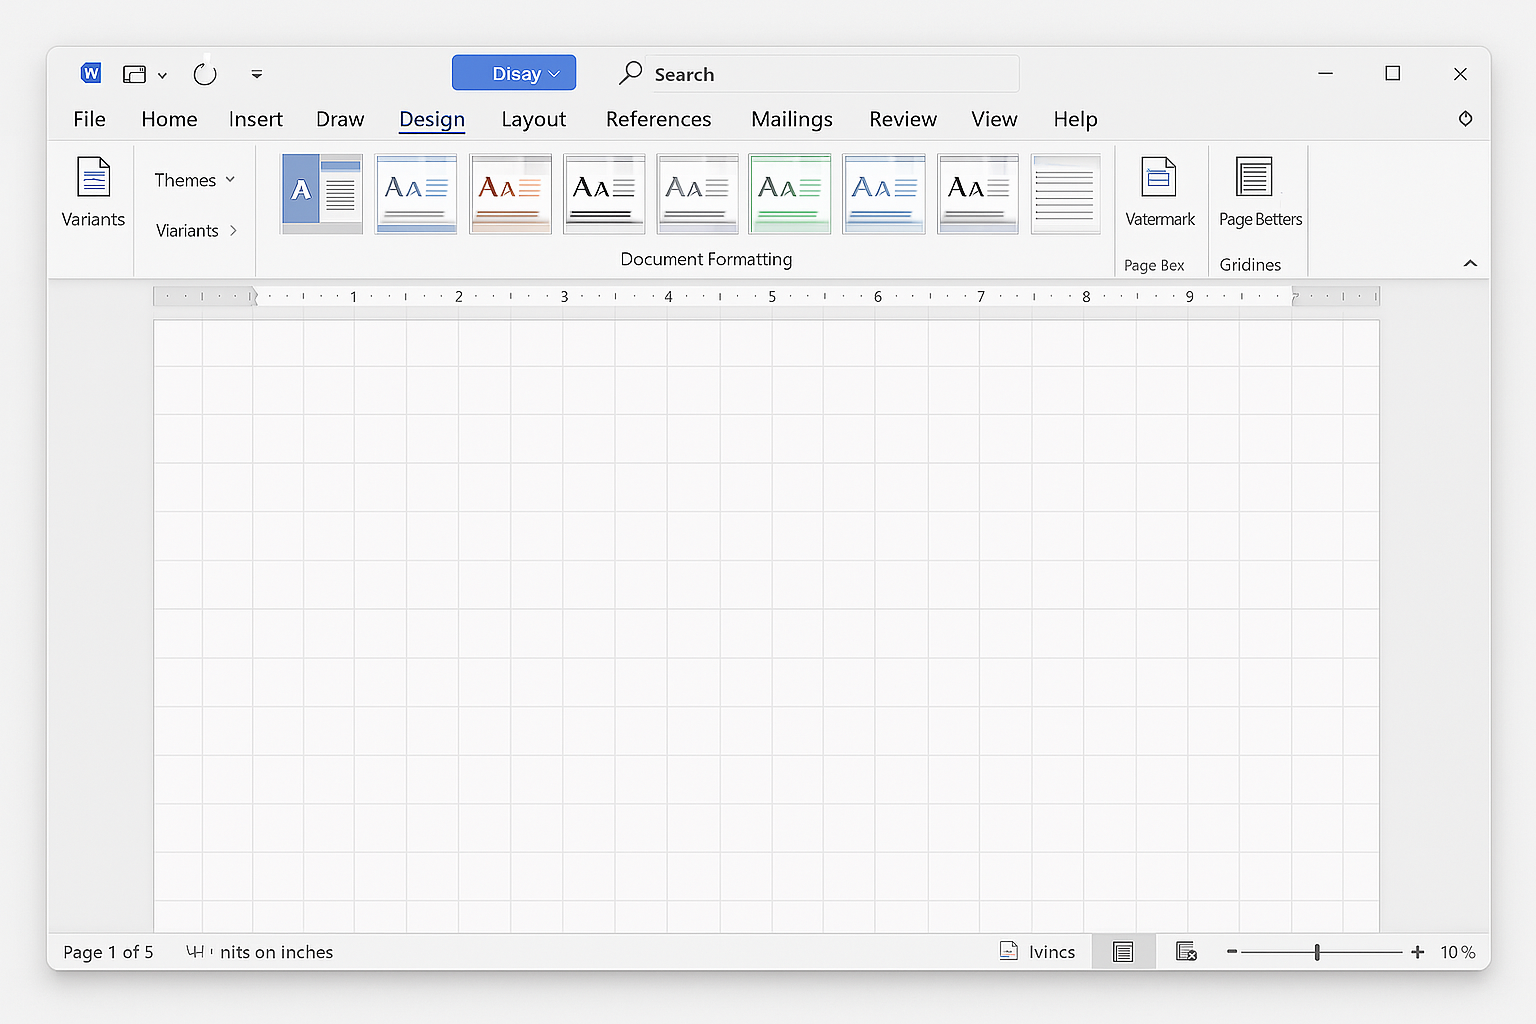The height and width of the screenshot is (1024, 1536).
Task: Click the zoom slider handle
Action: click(x=1317, y=952)
